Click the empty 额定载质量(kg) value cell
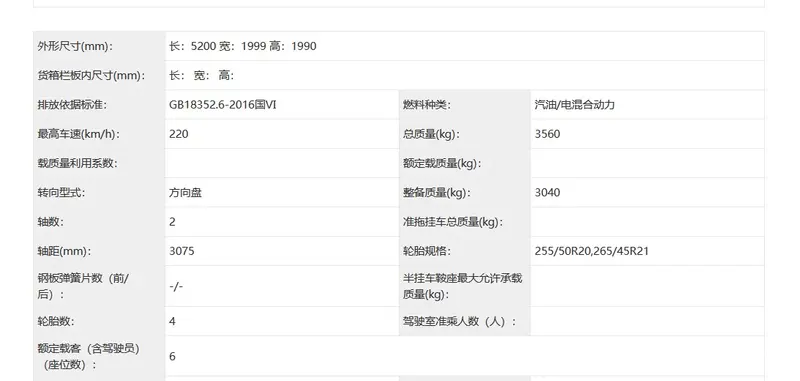Viewport: 800px width, 381px height. click(647, 164)
